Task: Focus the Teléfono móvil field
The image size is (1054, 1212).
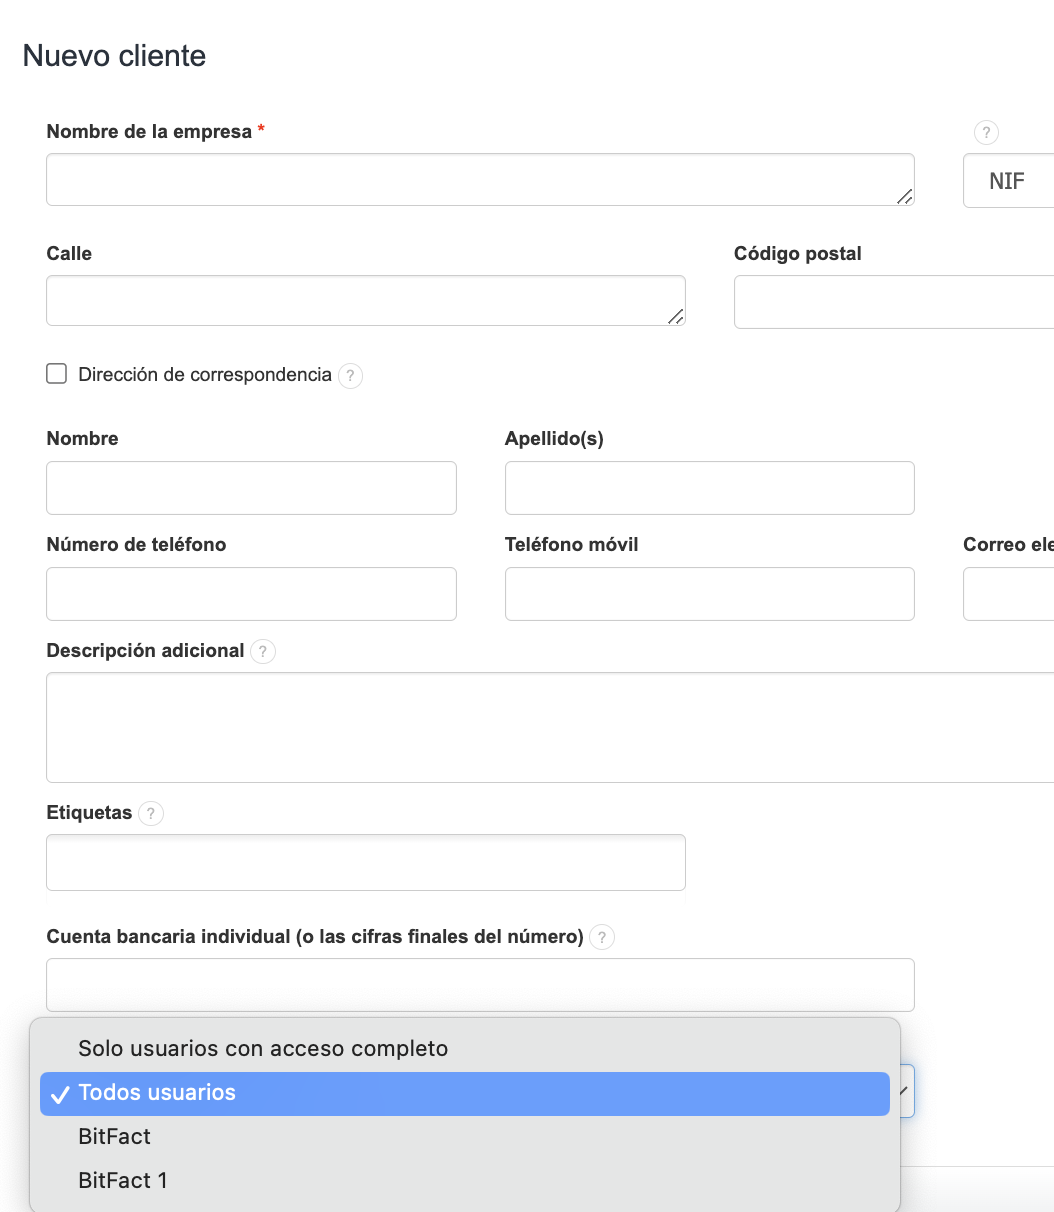Action: click(x=709, y=594)
